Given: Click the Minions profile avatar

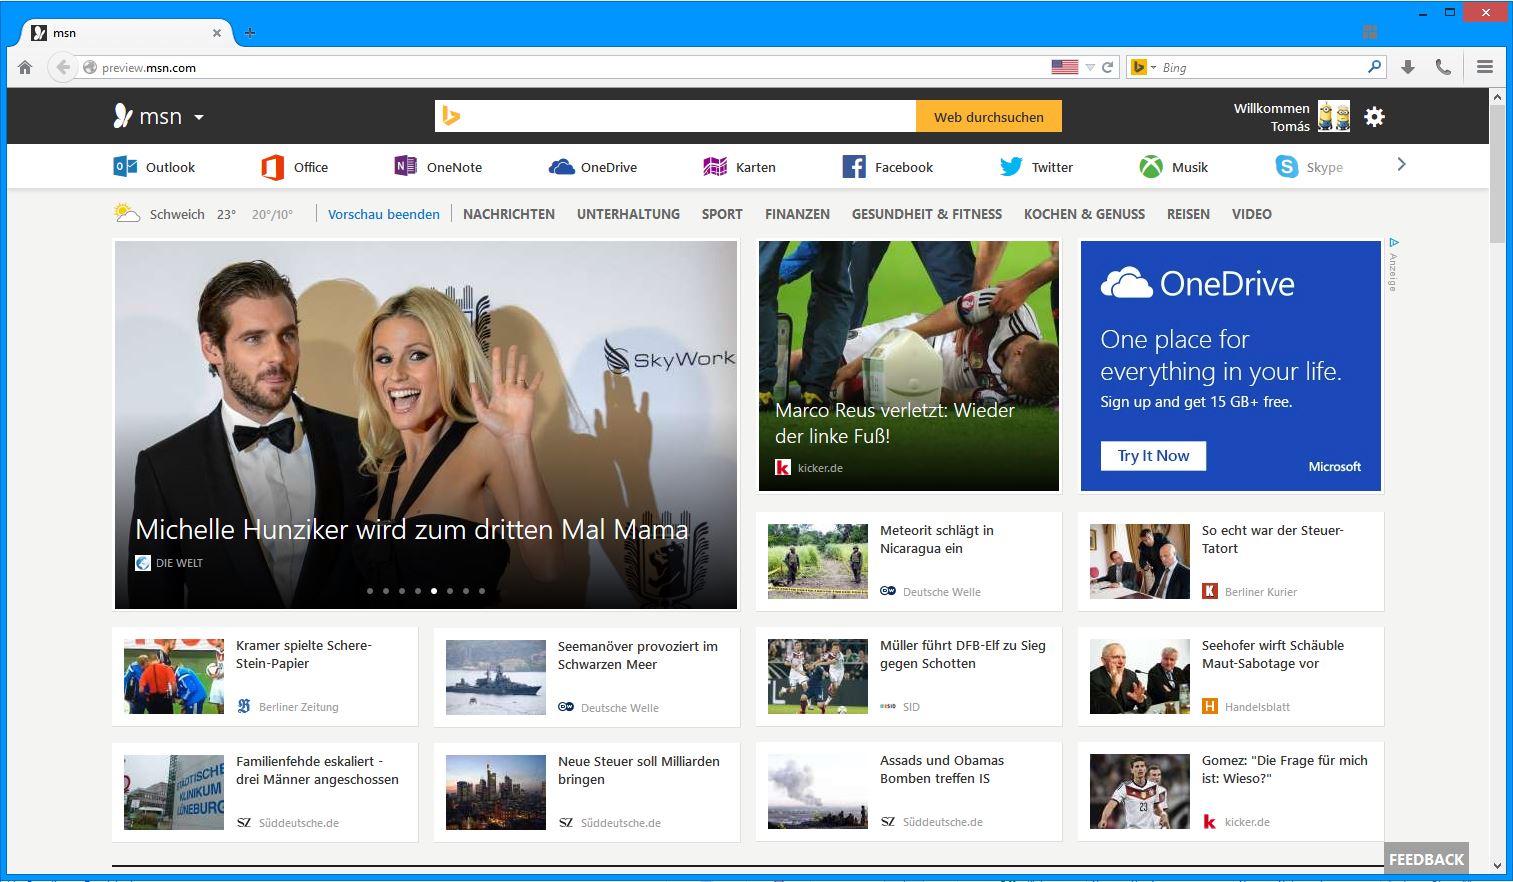Looking at the screenshot, I should point(1334,116).
